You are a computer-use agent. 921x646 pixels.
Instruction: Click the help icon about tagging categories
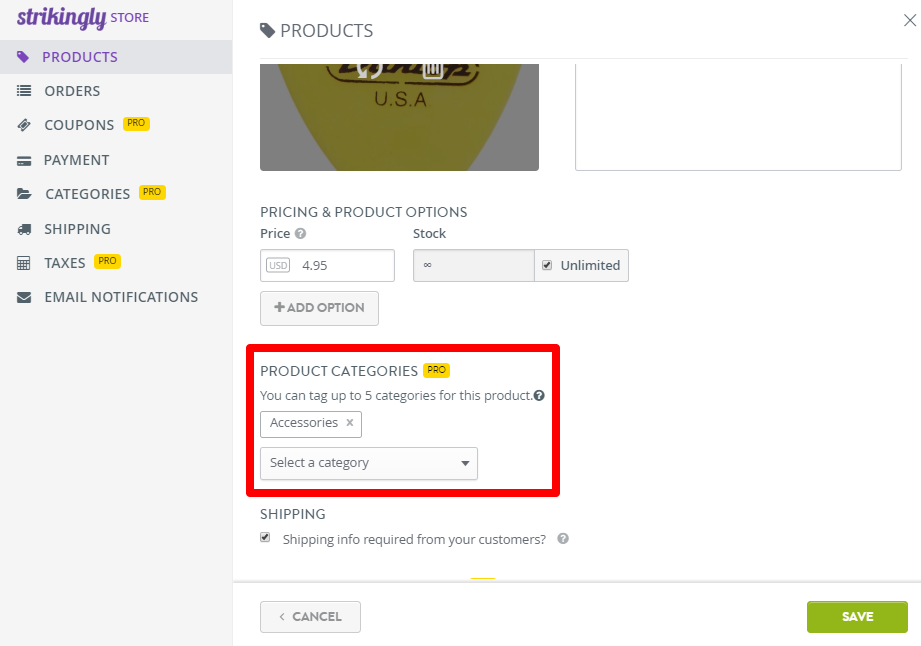click(x=539, y=395)
